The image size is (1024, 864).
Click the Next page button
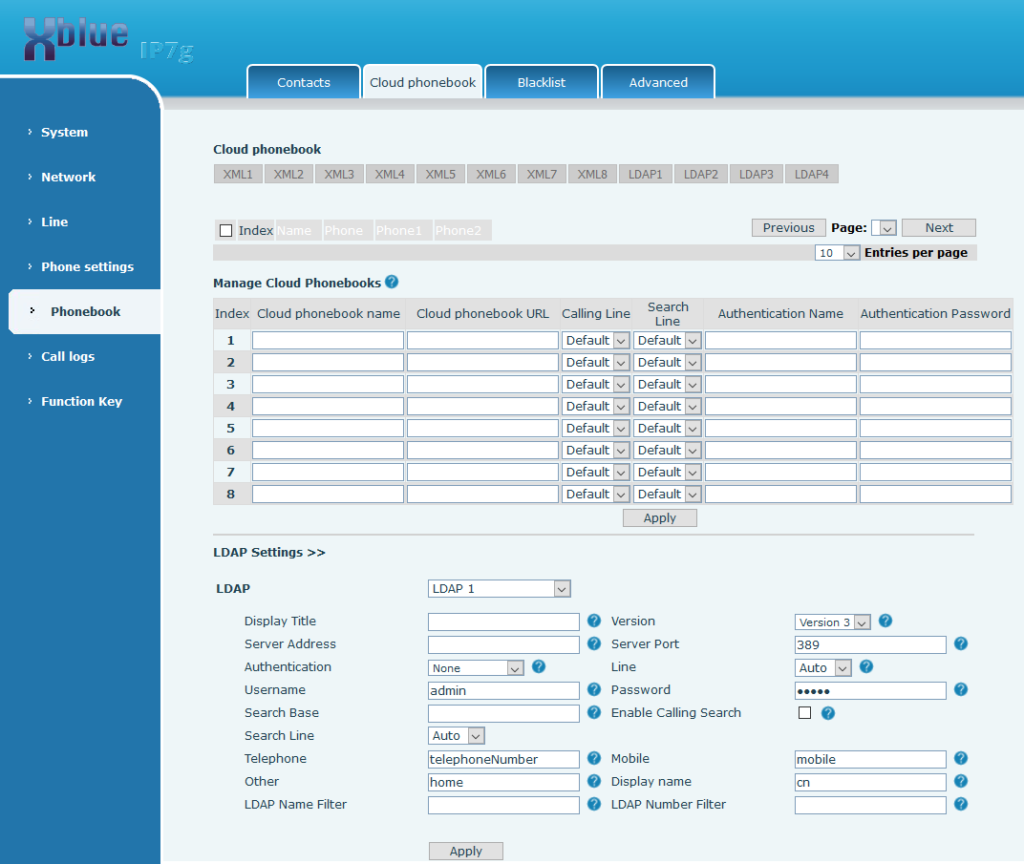coord(938,228)
